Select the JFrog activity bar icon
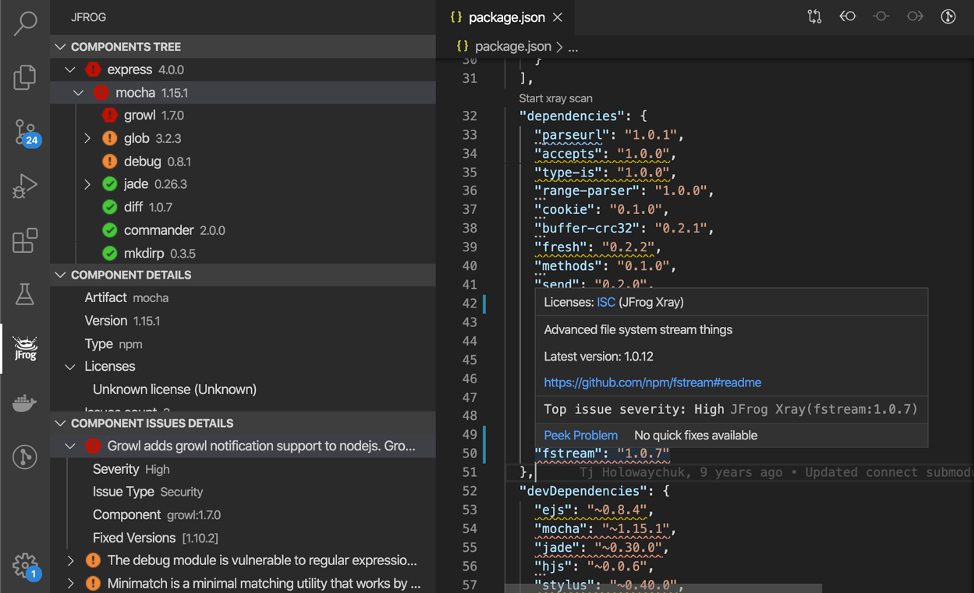974x593 pixels. point(25,348)
